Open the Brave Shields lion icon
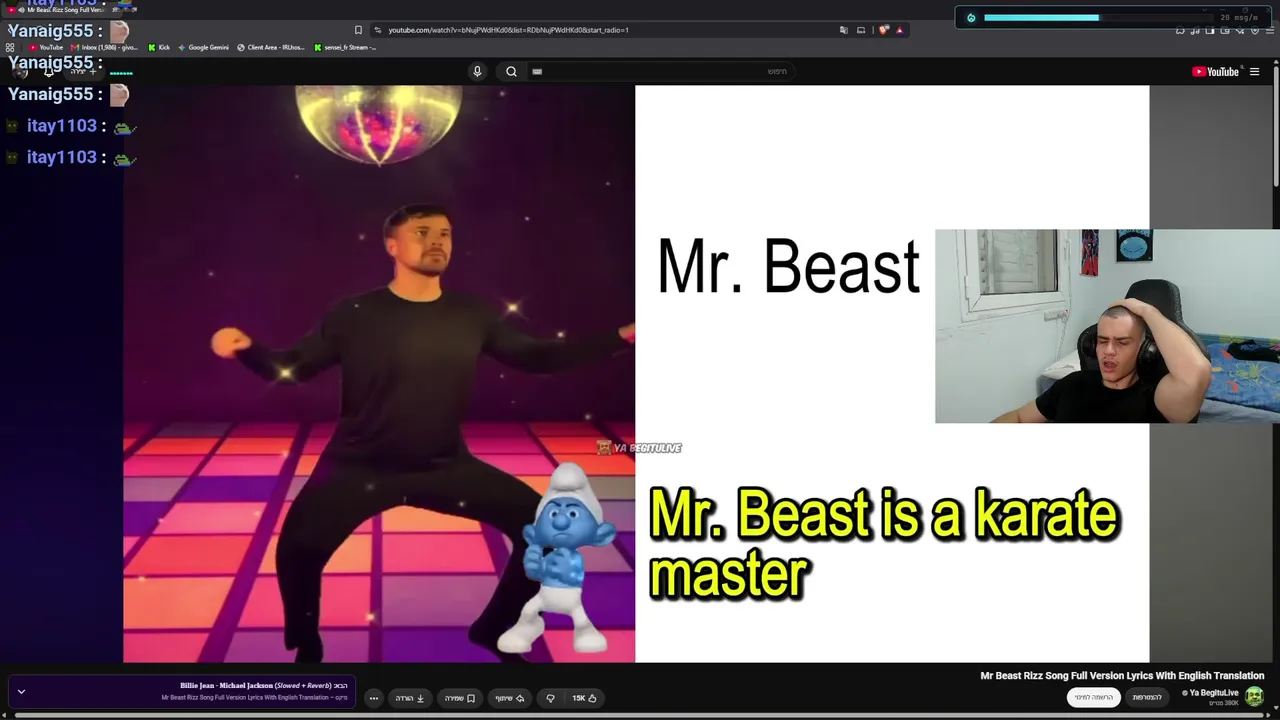This screenshot has height=720, width=1280. 883,30
